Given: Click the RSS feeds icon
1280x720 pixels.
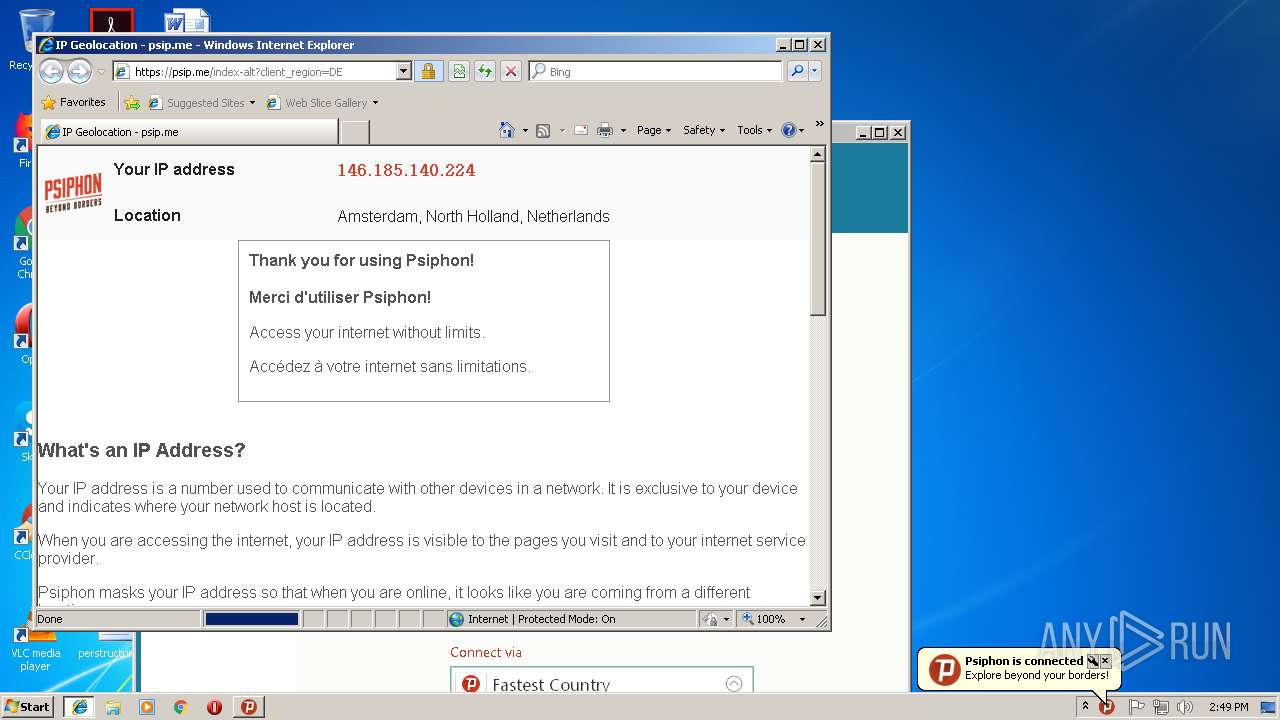Looking at the screenshot, I should 543,130.
